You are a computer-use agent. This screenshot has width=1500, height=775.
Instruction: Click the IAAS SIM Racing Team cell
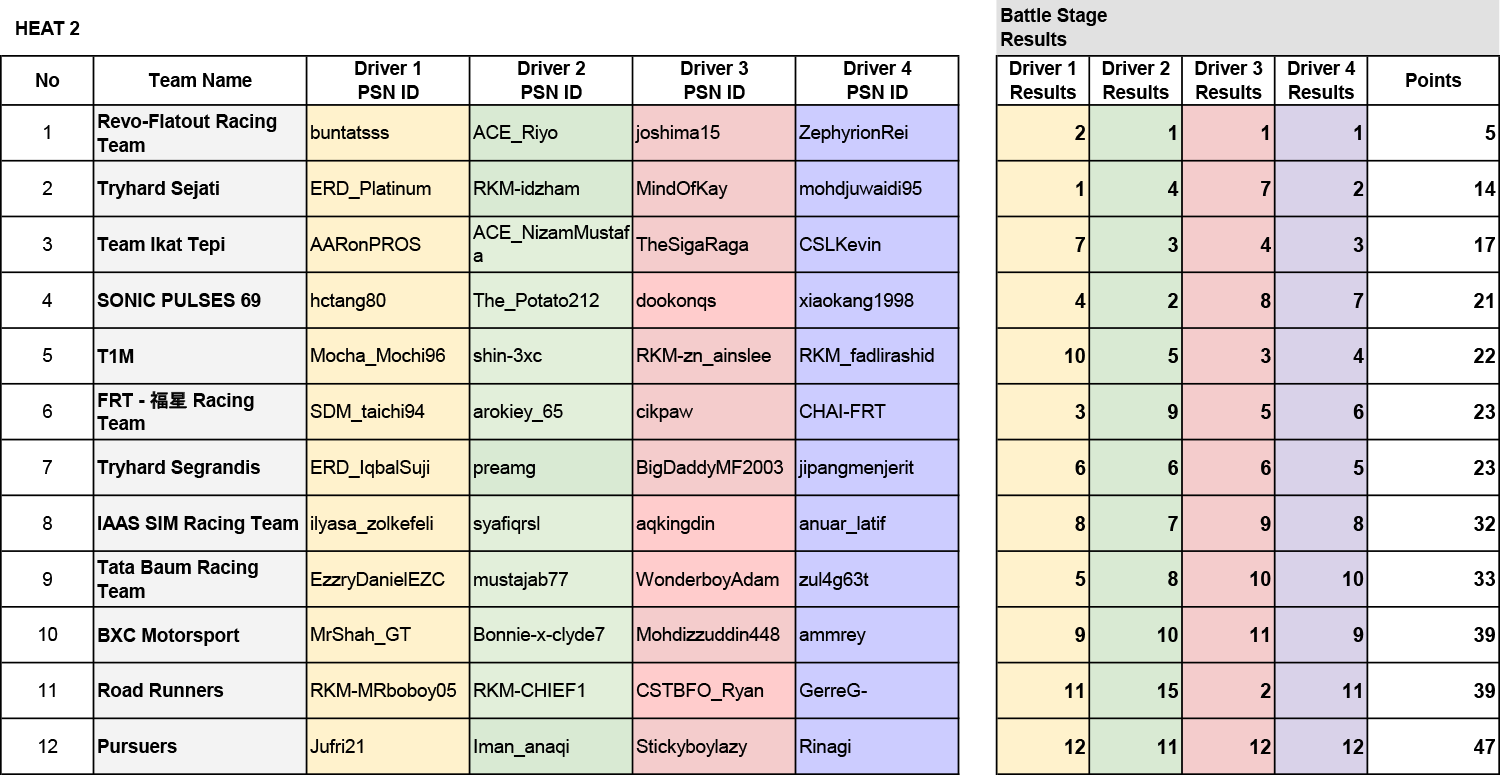tap(200, 523)
